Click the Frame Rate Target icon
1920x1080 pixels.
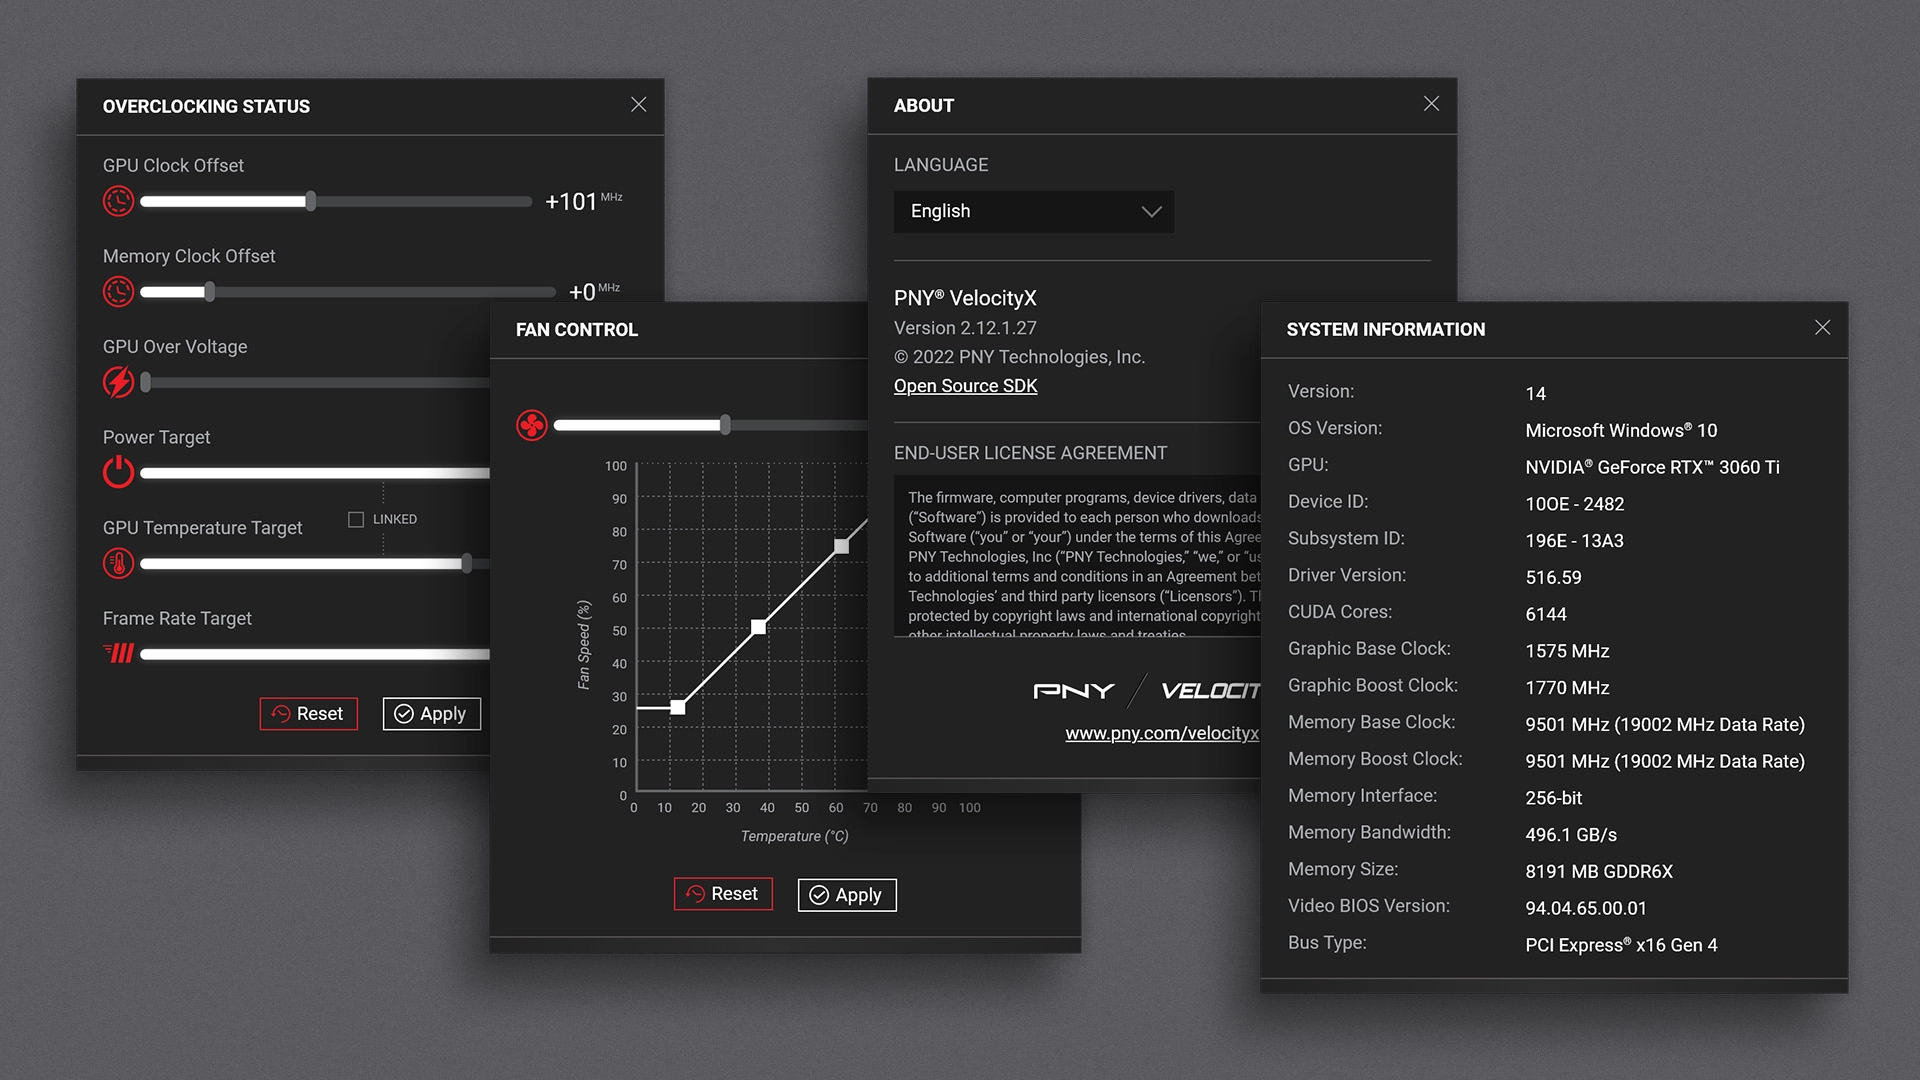click(118, 653)
